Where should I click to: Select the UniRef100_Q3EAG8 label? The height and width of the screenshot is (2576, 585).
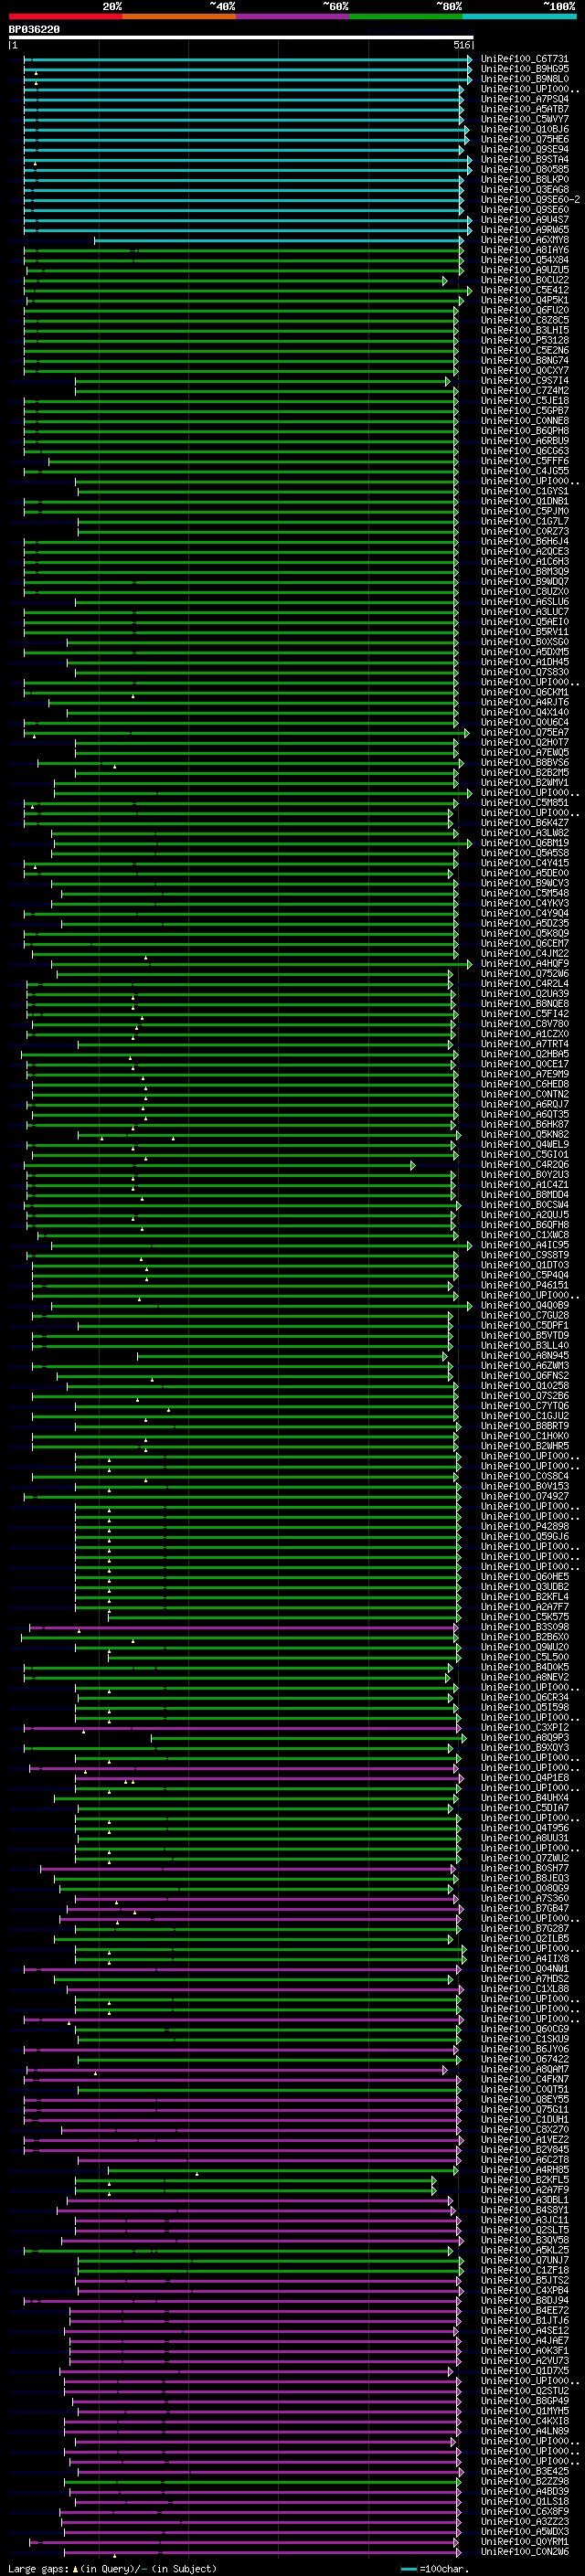(x=524, y=190)
